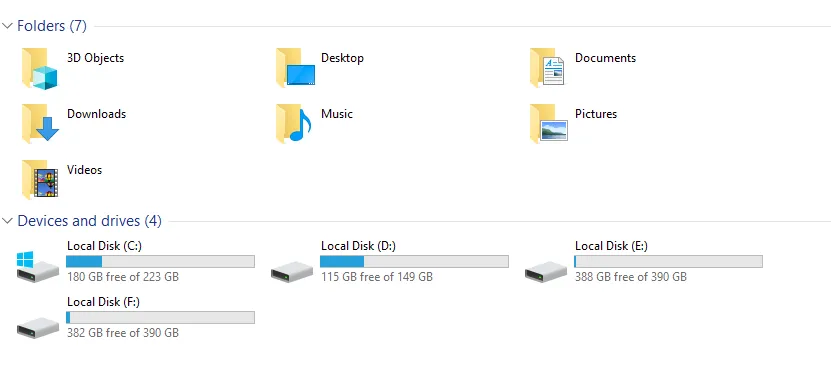The height and width of the screenshot is (380, 831).
Task: Click the Local Disk (F:) name
Action: pyautogui.click(x=103, y=302)
